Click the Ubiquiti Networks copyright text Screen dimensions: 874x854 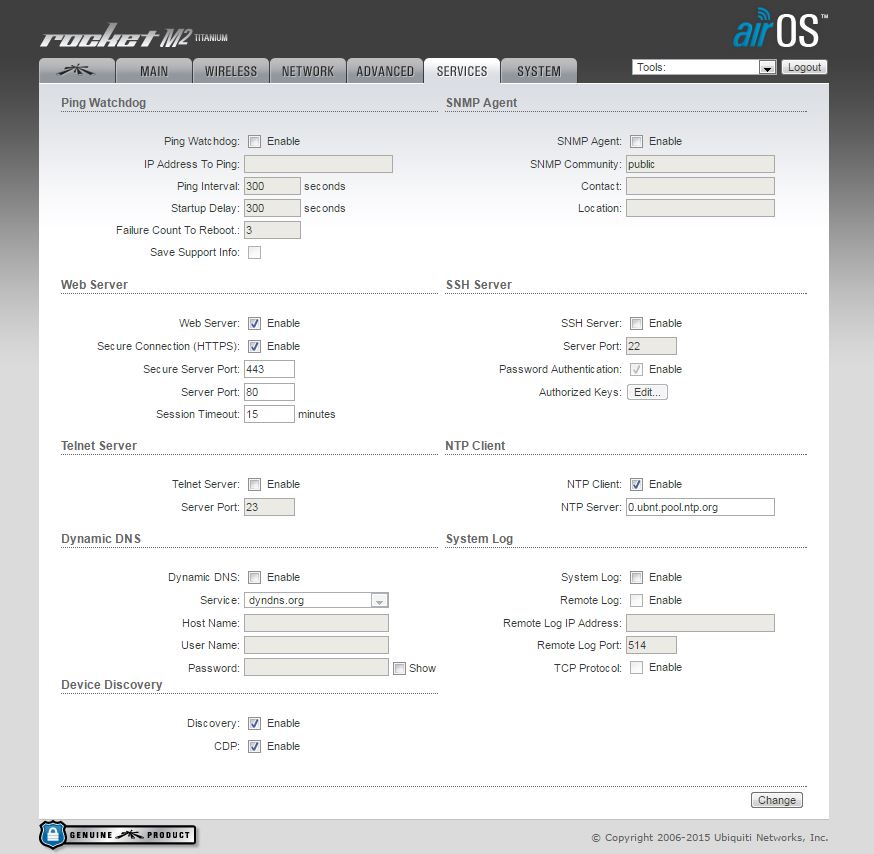[710, 837]
